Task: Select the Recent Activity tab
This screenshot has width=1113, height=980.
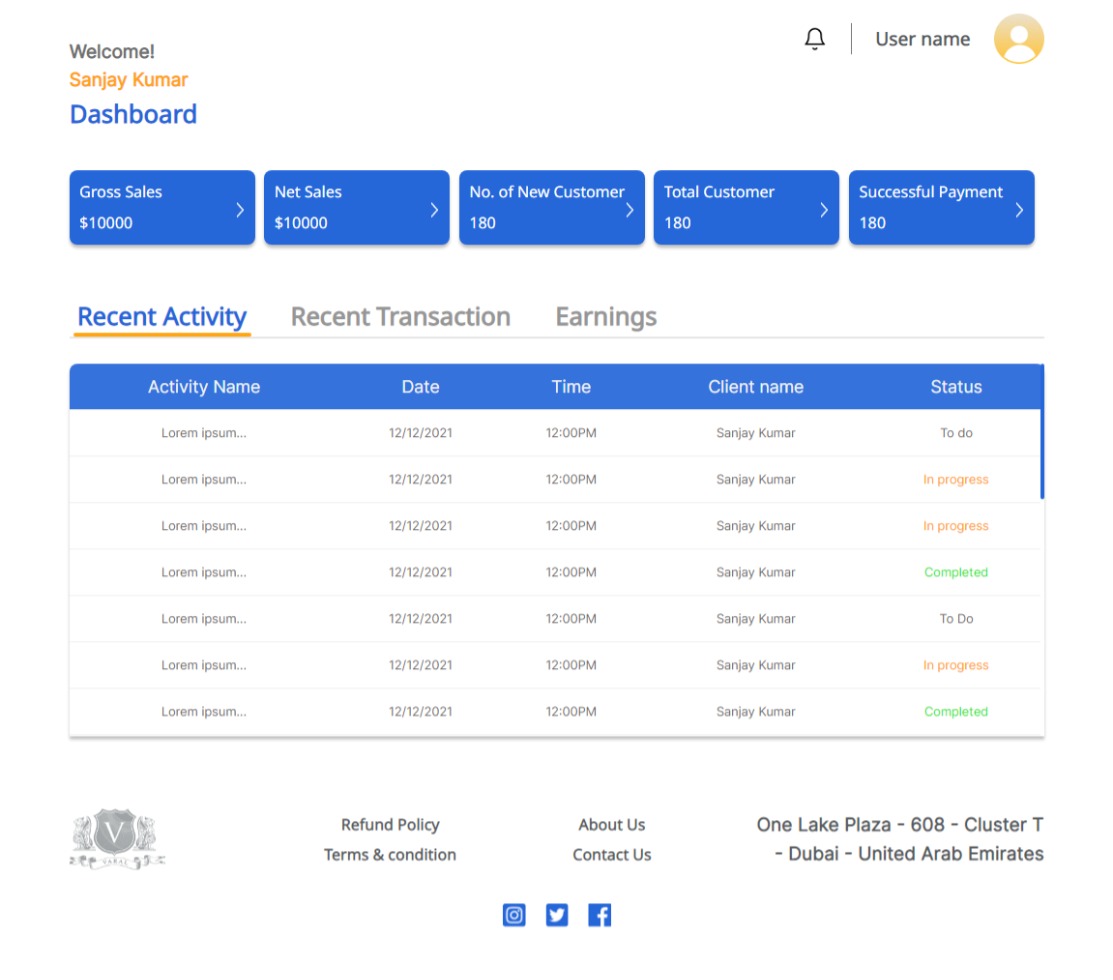Action: (162, 317)
